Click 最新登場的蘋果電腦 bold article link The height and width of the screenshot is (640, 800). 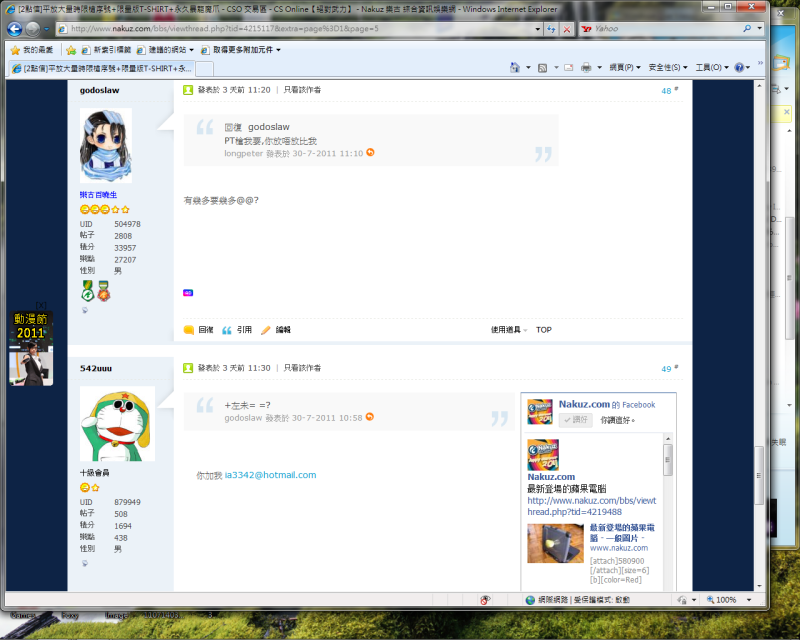622,533
